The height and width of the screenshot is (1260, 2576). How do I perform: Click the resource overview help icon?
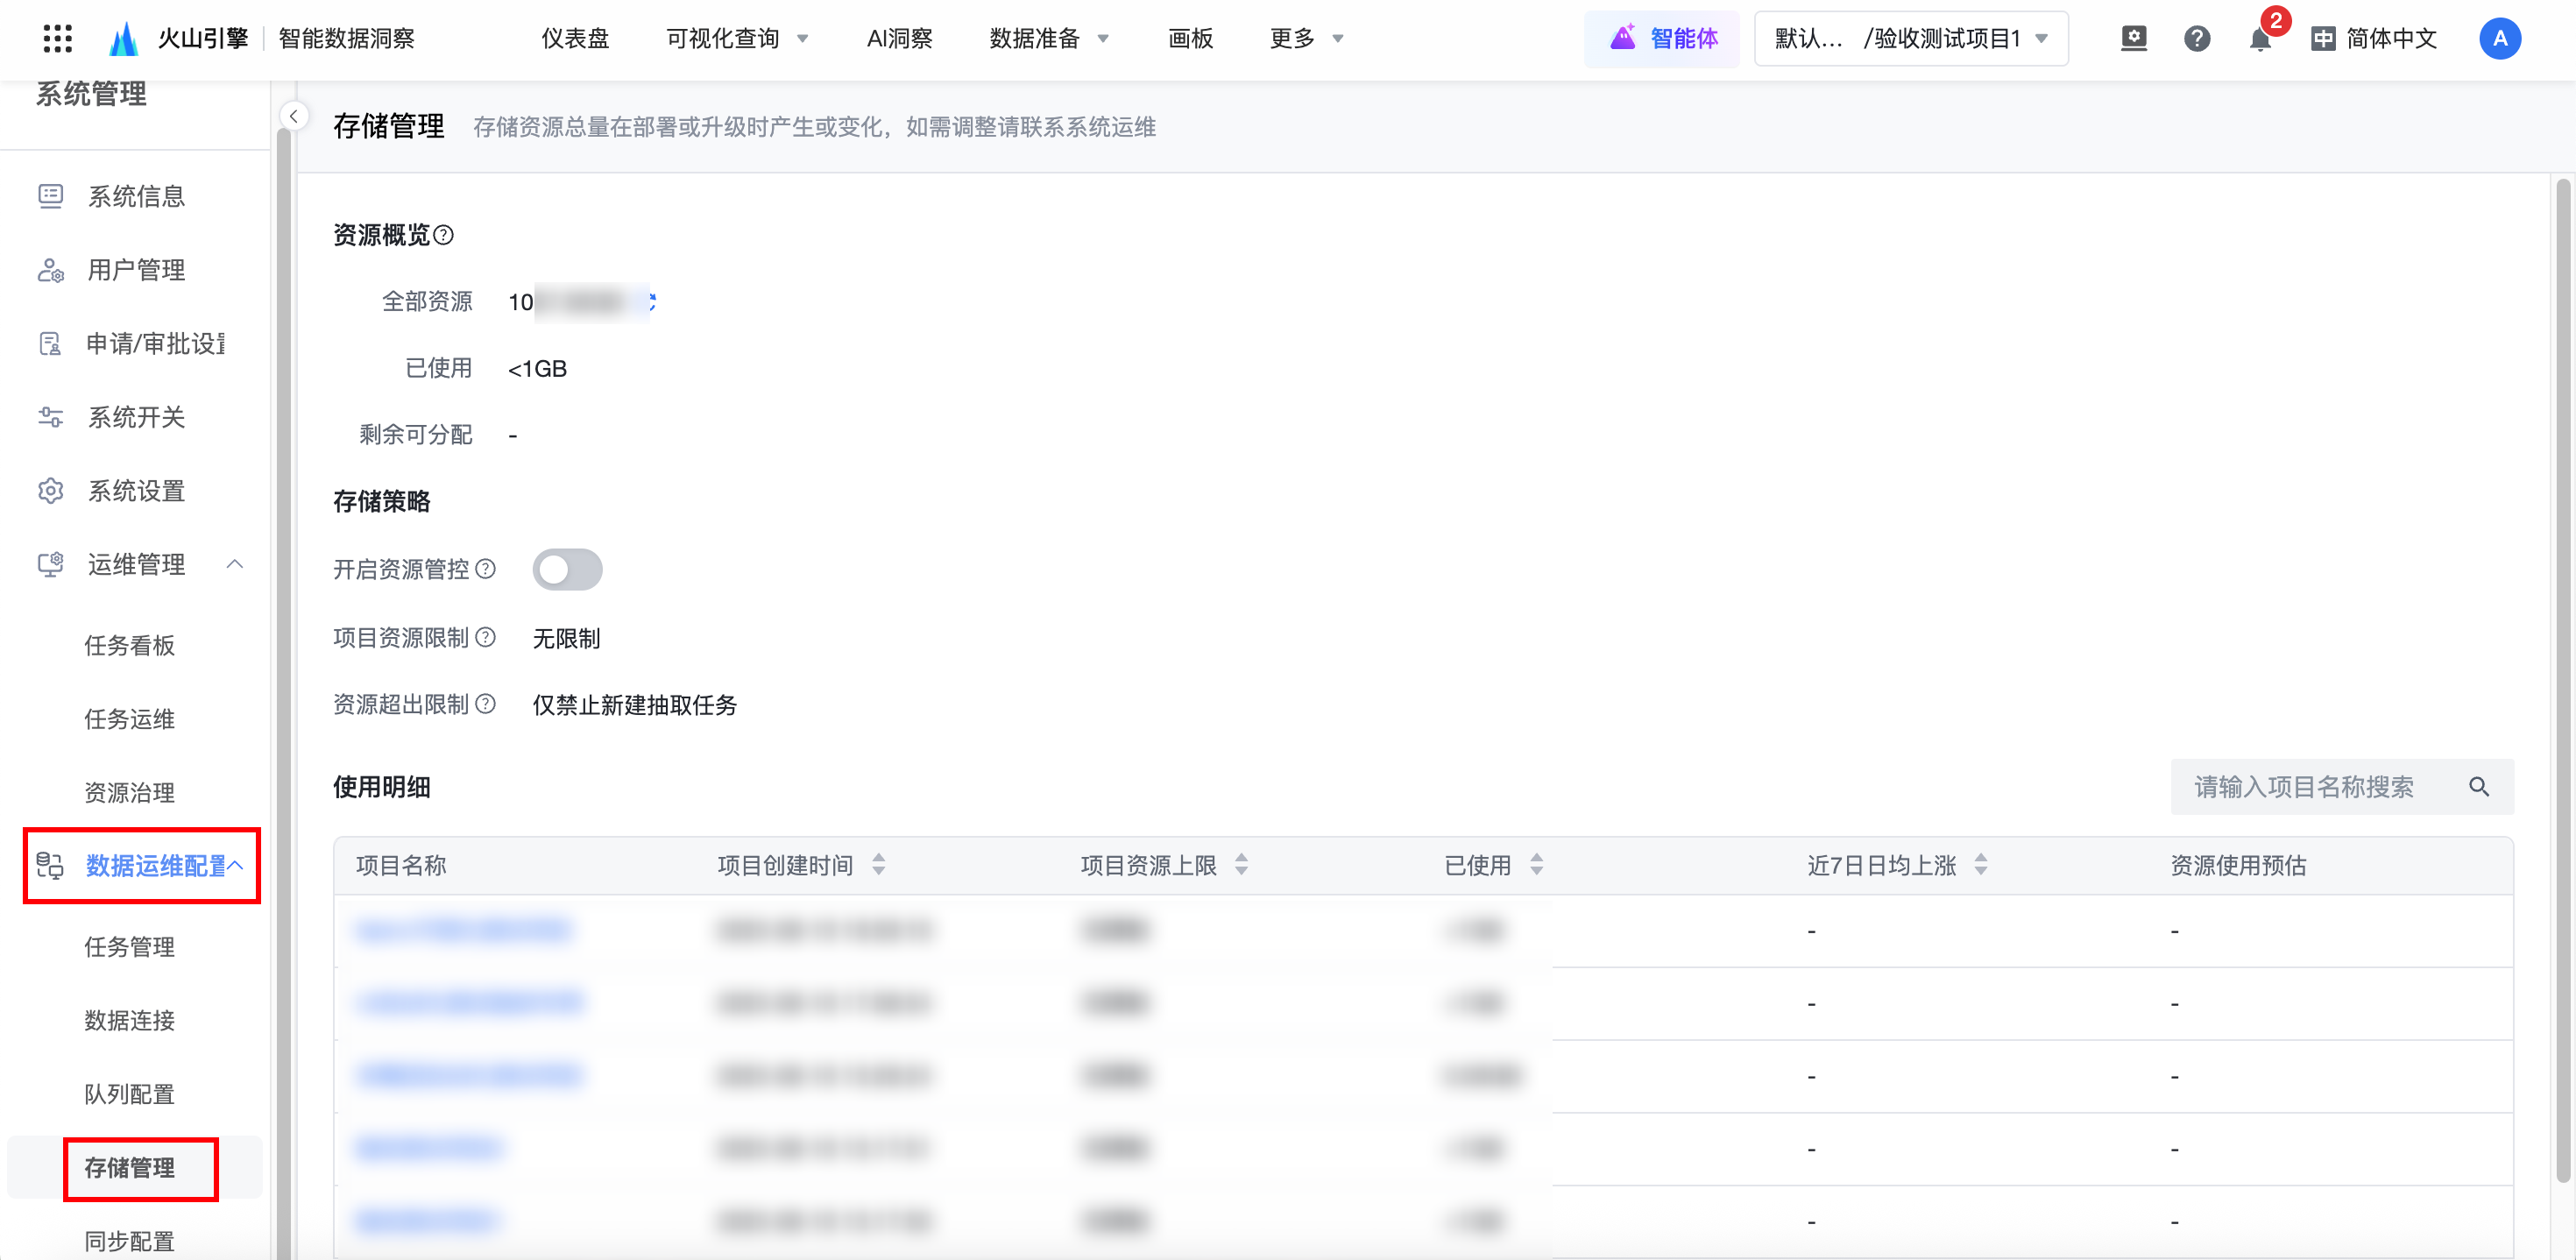coord(444,235)
